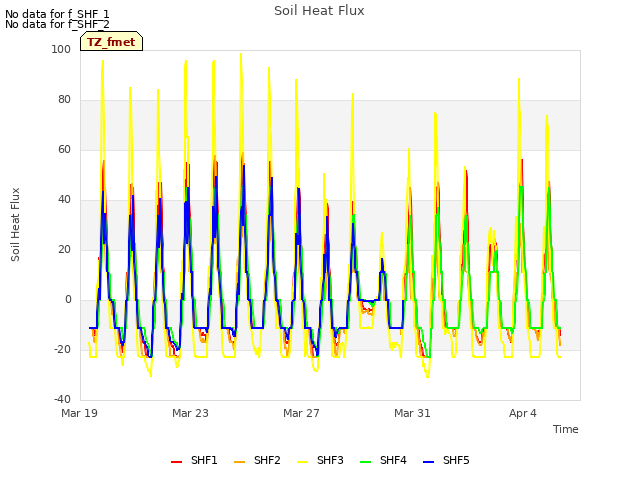Toggle SHF2 series in the legend

[257, 460]
